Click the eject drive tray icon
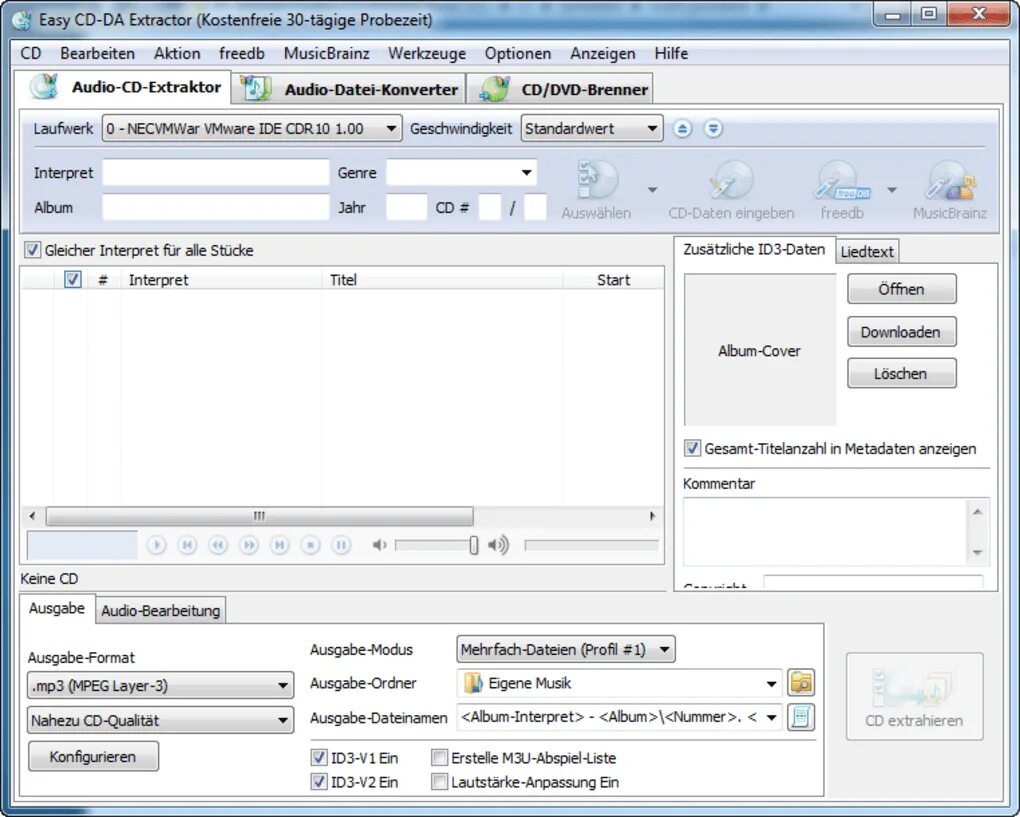The width and height of the screenshot is (1020, 817). click(682, 129)
